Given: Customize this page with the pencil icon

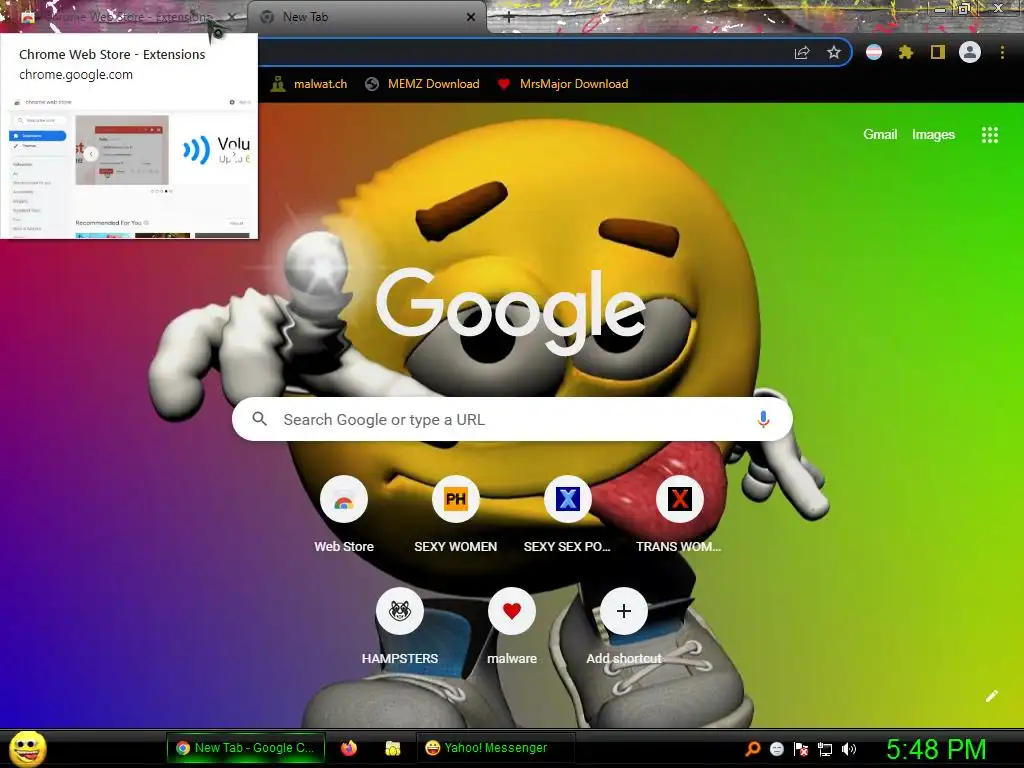Looking at the screenshot, I should (992, 696).
